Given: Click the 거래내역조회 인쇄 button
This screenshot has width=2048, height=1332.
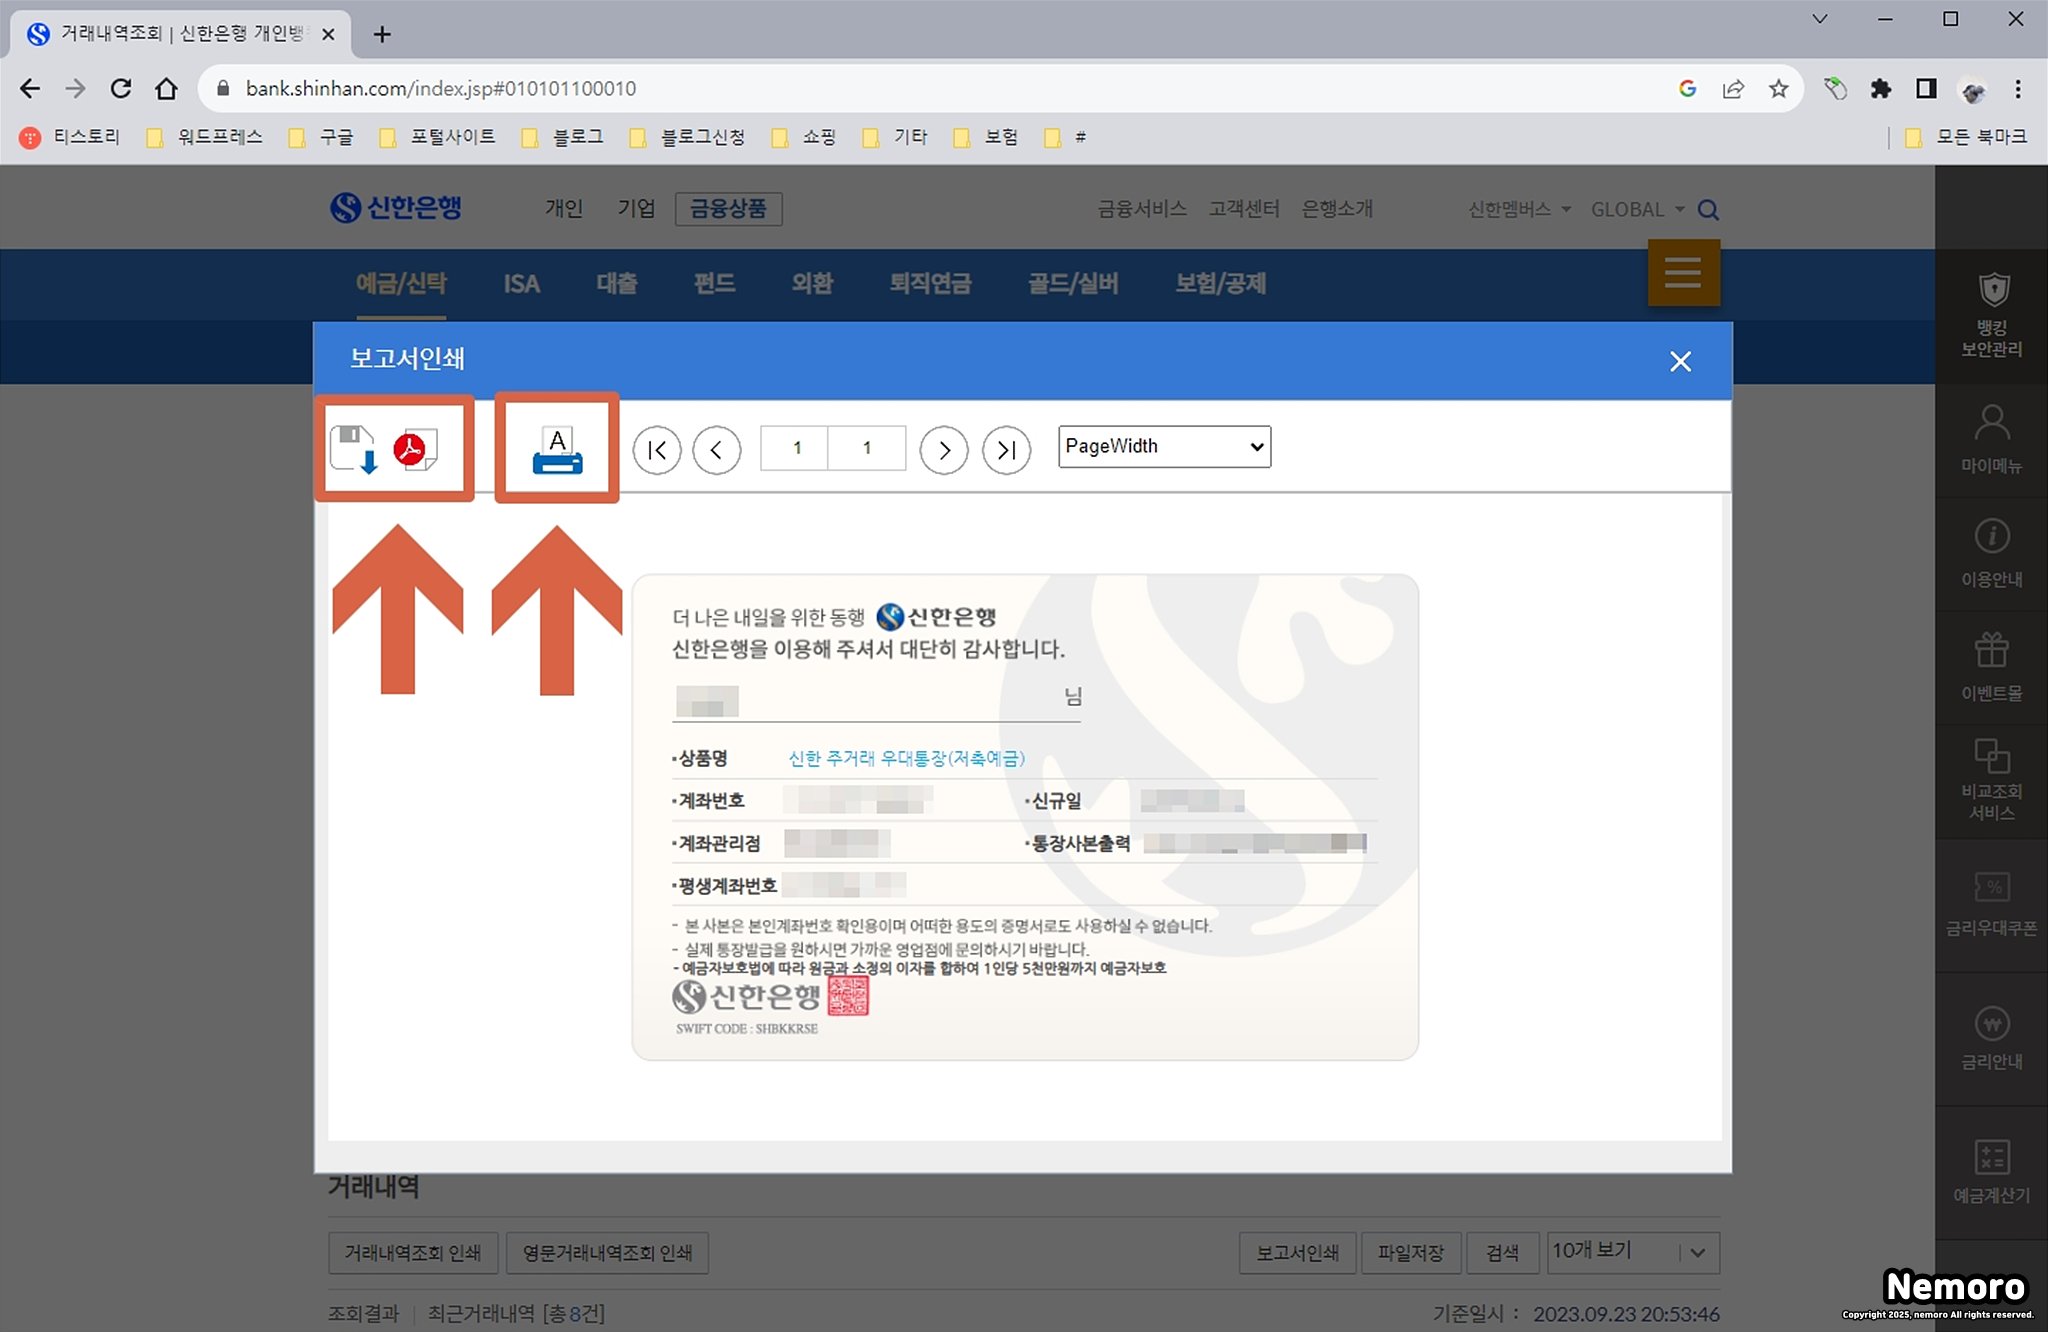Looking at the screenshot, I should pyautogui.click(x=413, y=1252).
